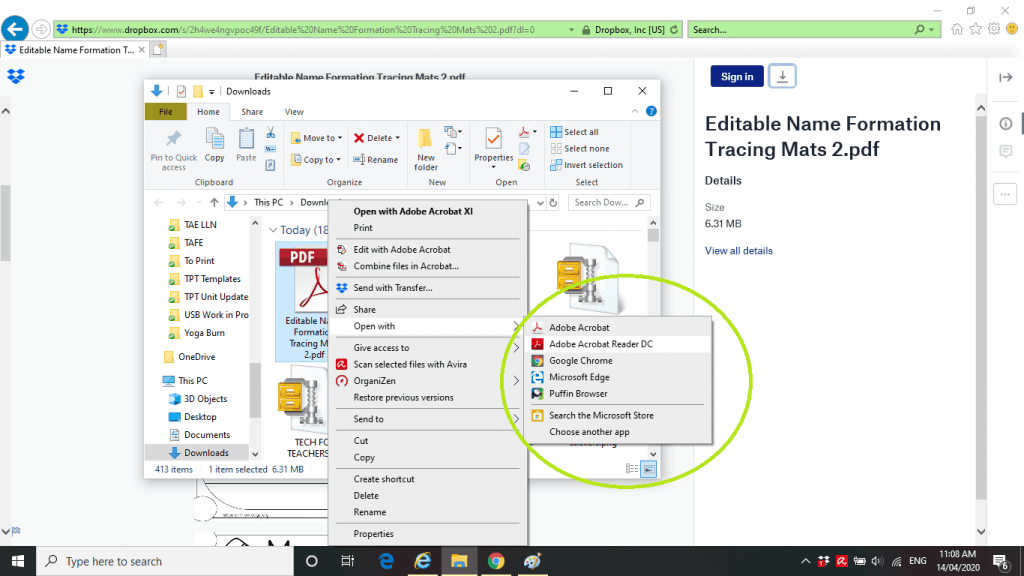
Task: Open Internet Explorer from taskbar
Action: [x=423, y=561]
